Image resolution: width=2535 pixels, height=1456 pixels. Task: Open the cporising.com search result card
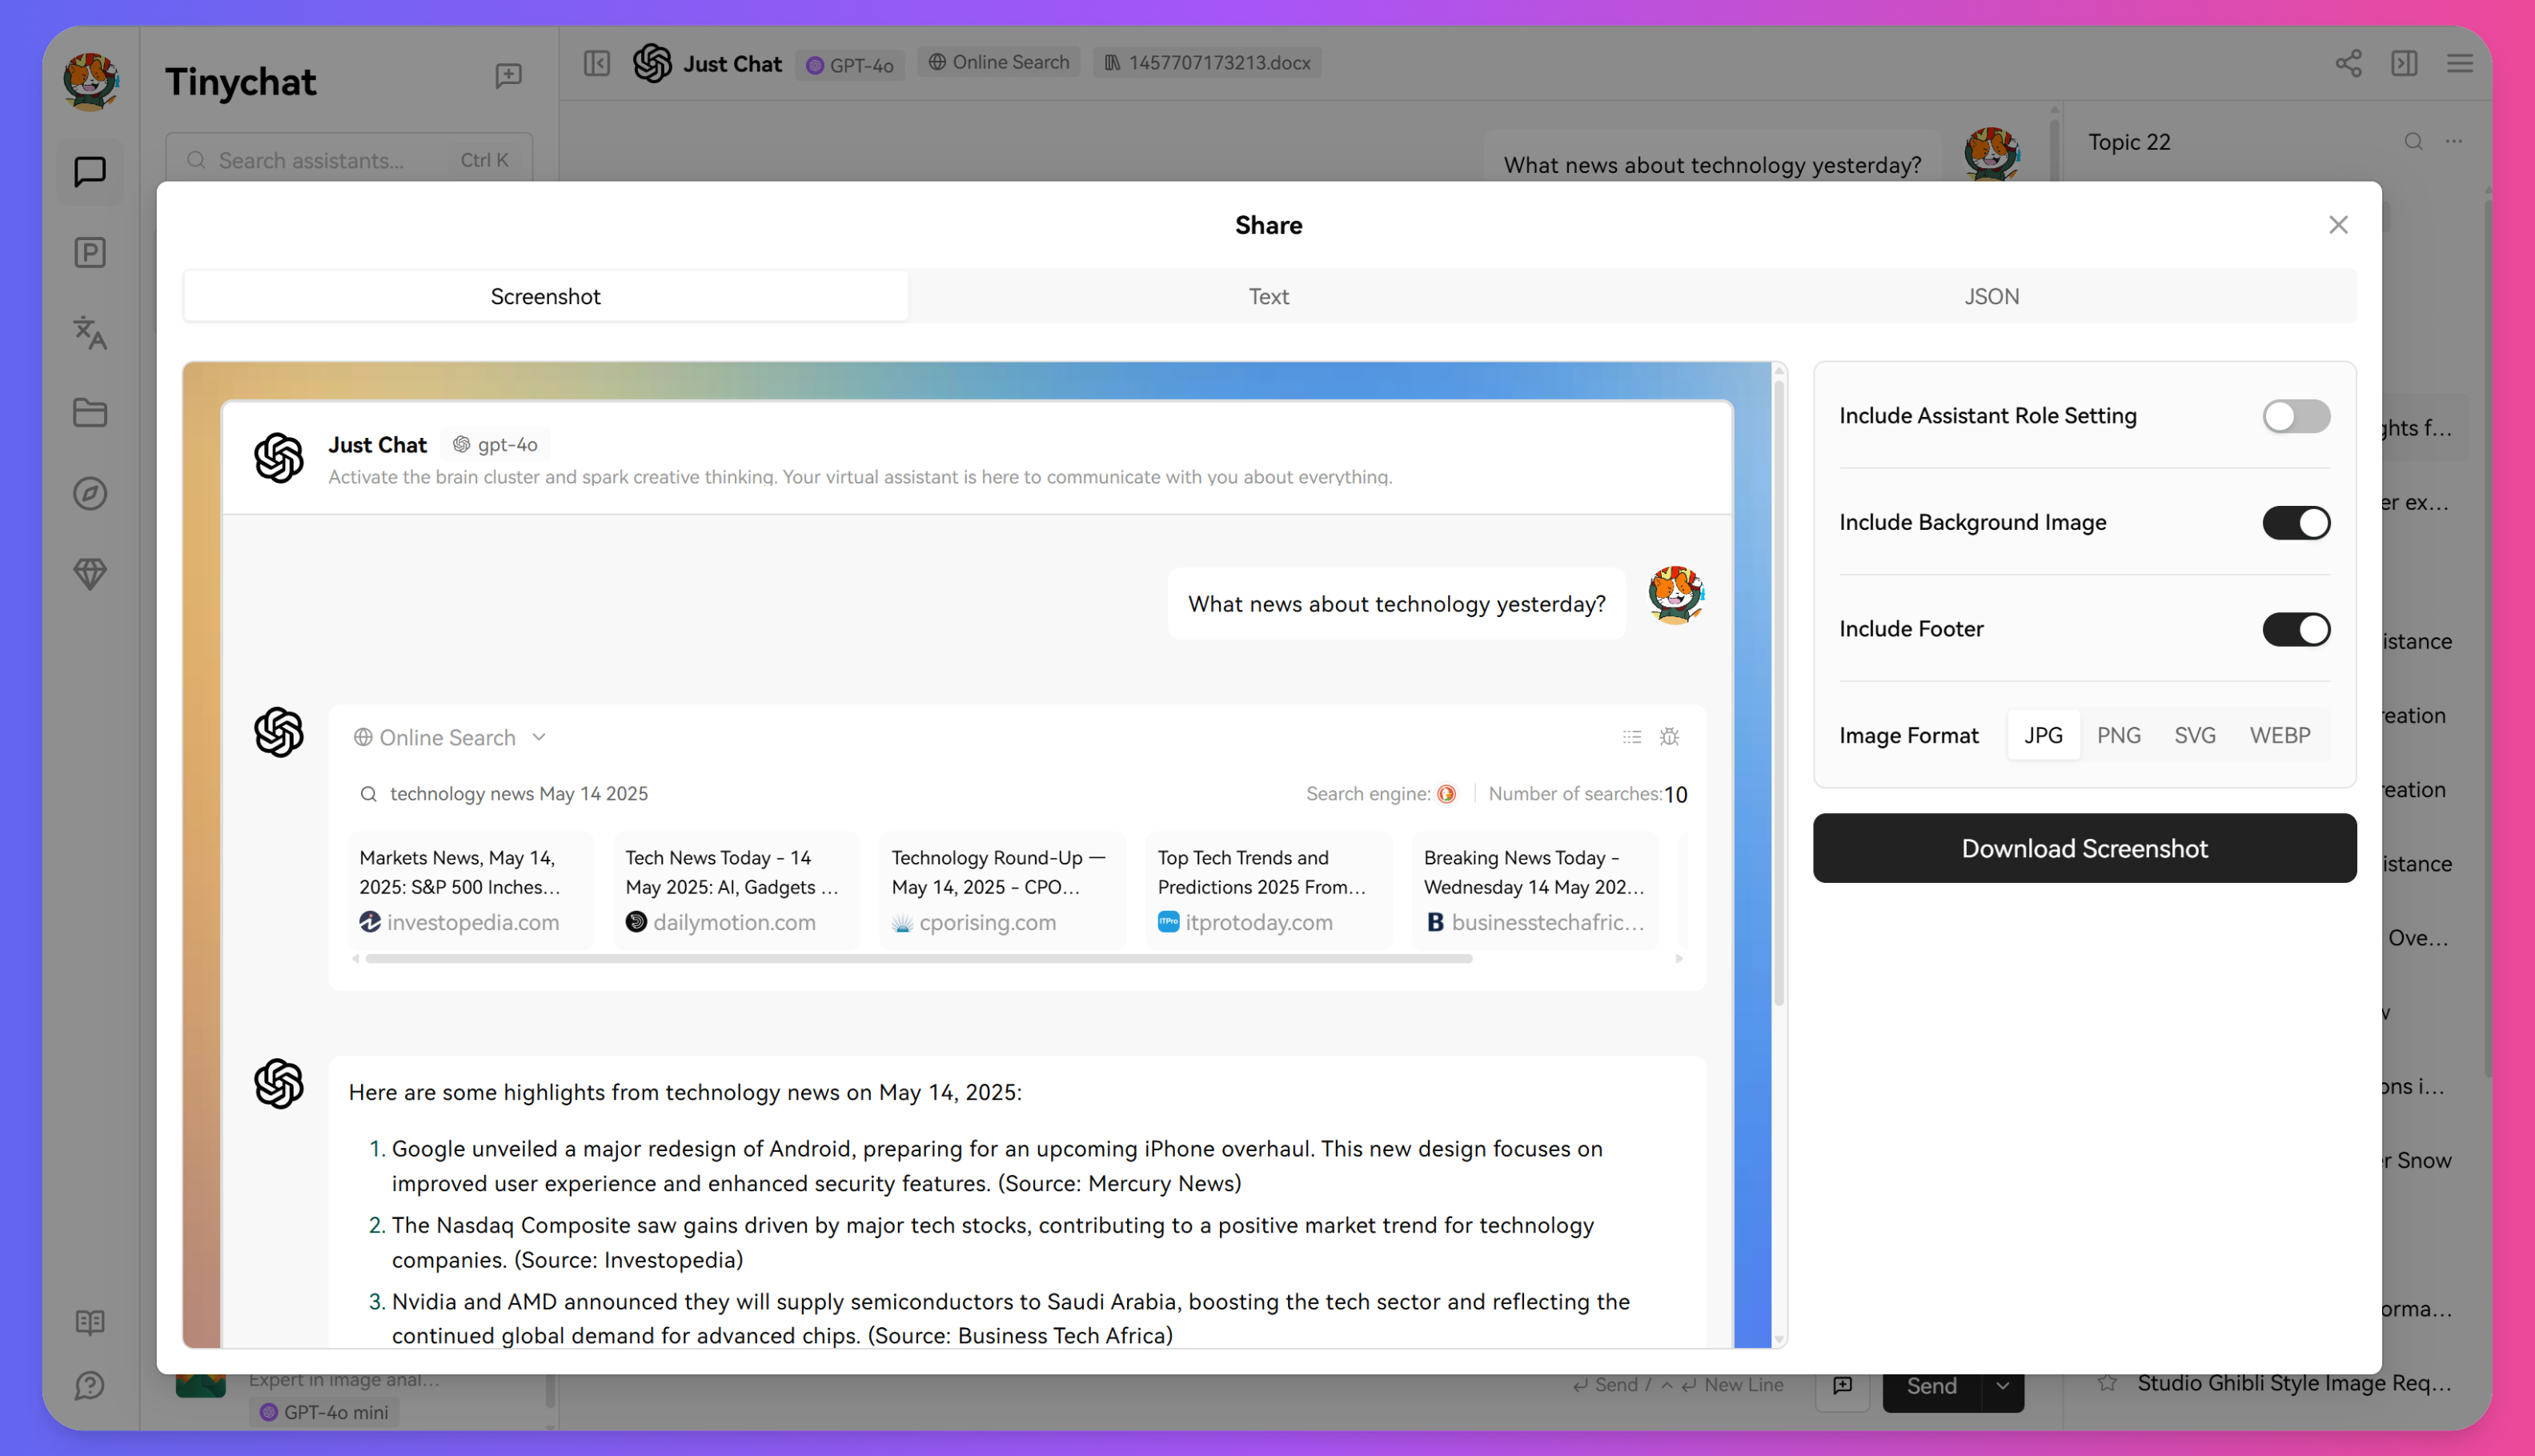(x=1003, y=890)
